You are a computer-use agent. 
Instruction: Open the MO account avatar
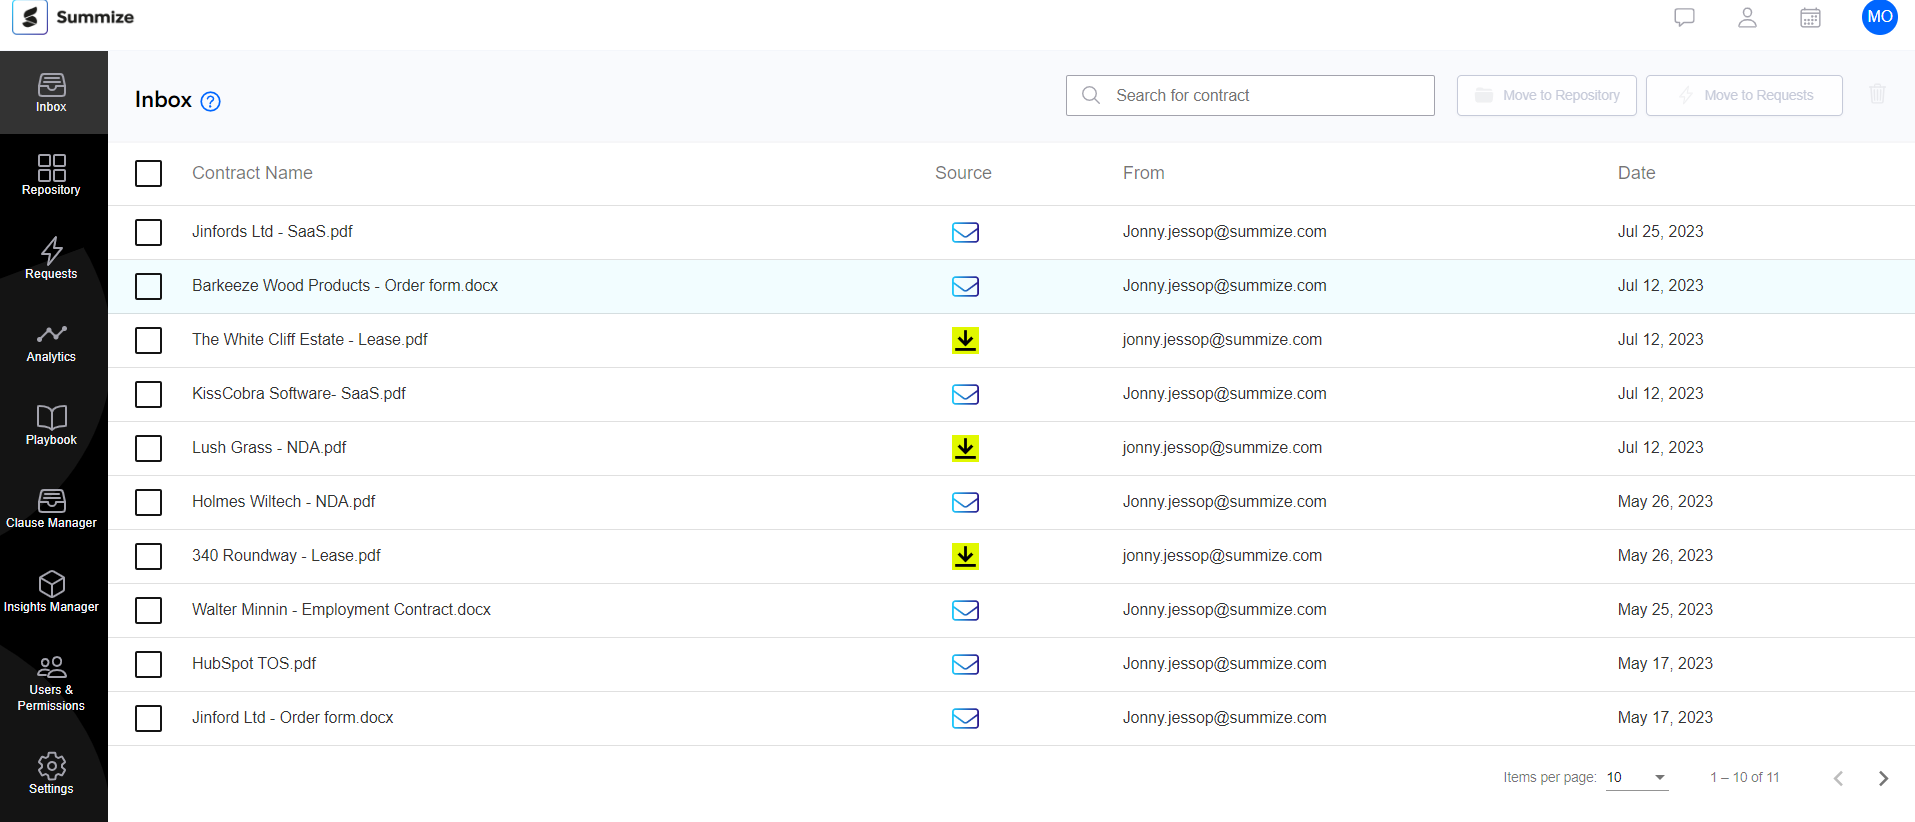[x=1880, y=17]
